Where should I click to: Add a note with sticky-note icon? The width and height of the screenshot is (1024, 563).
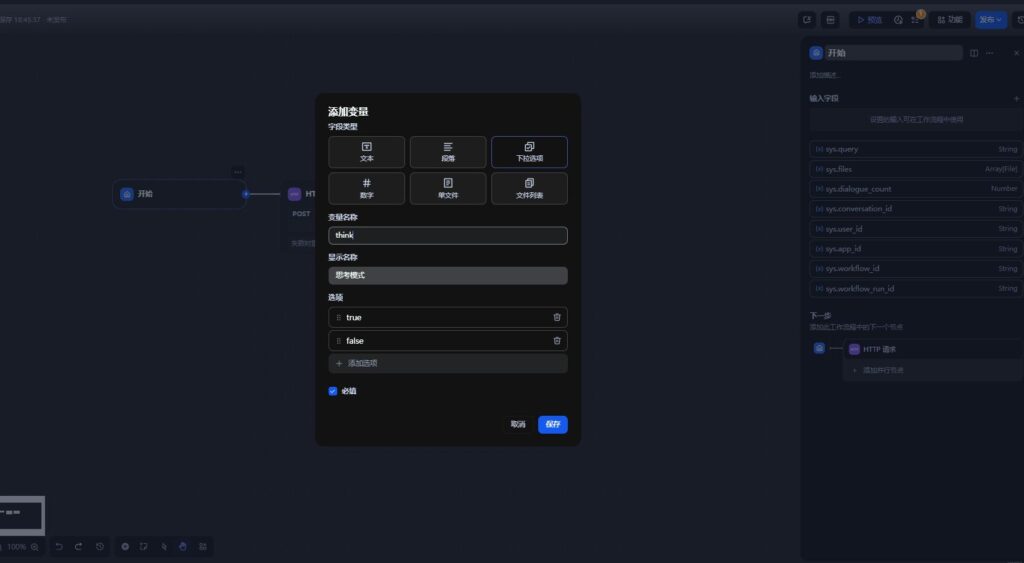(144, 547)
